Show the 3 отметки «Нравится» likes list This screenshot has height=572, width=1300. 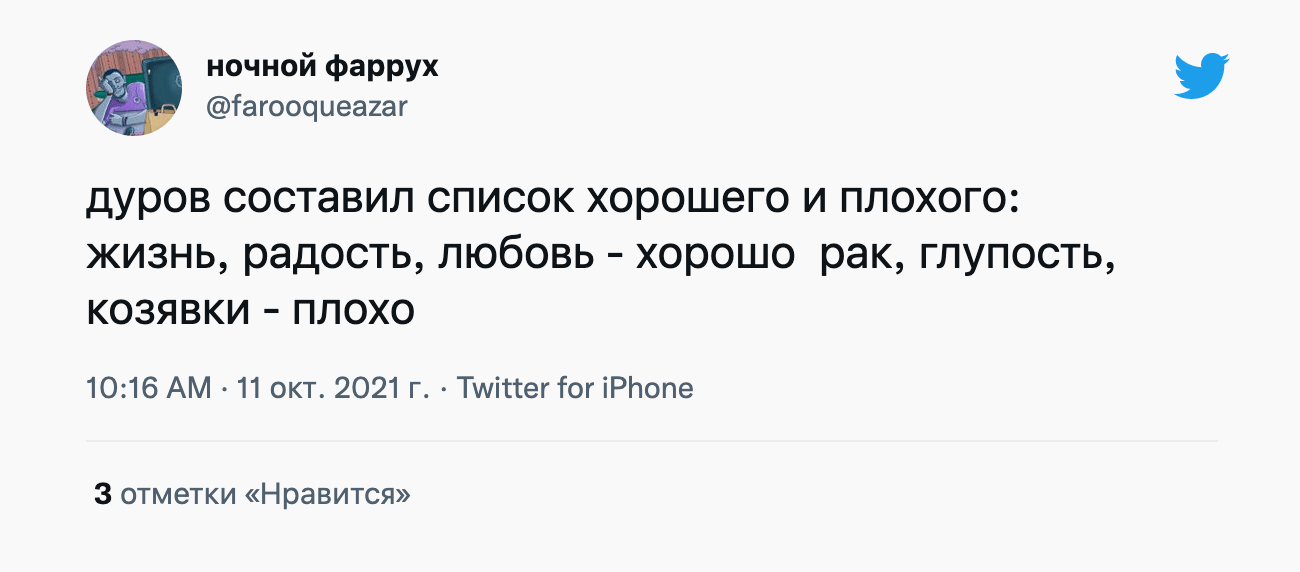click(252, 493)
